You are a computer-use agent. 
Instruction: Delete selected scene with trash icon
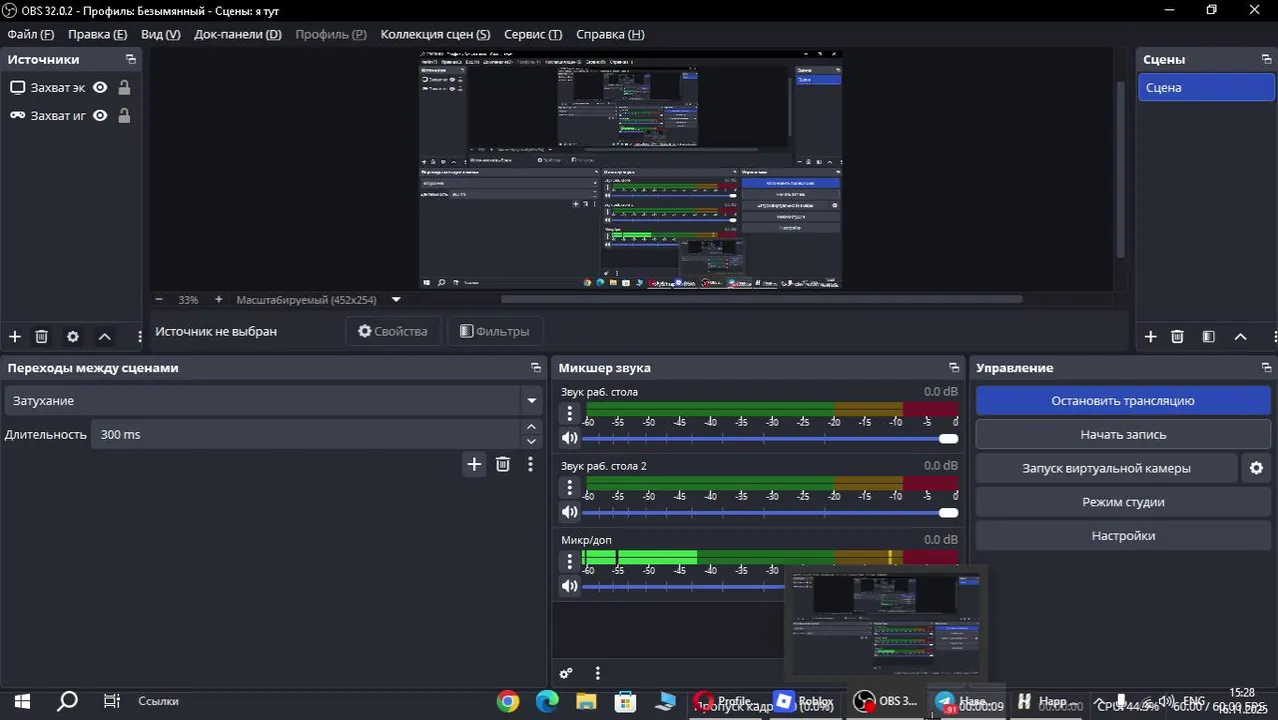point(1177,337)
